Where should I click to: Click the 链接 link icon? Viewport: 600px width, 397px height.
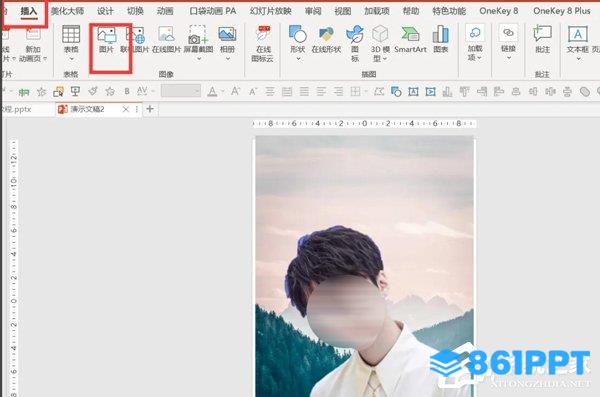(508, 33)
